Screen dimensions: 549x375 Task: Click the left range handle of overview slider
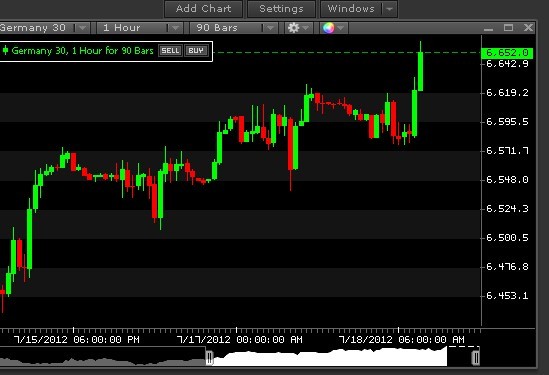(209, 357)
